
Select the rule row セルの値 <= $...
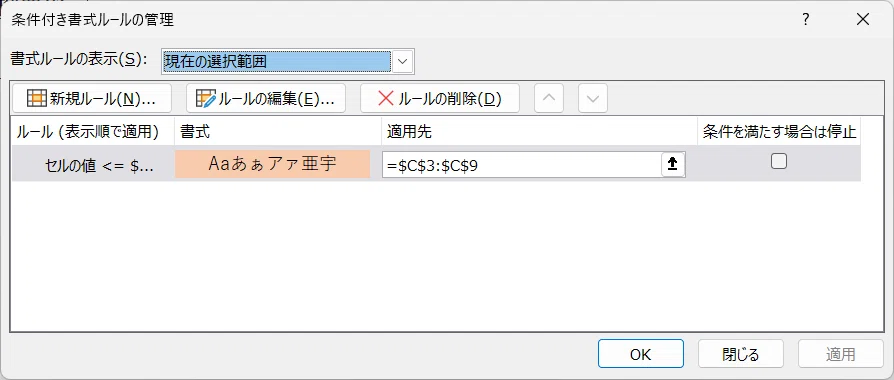click(436, 164)
